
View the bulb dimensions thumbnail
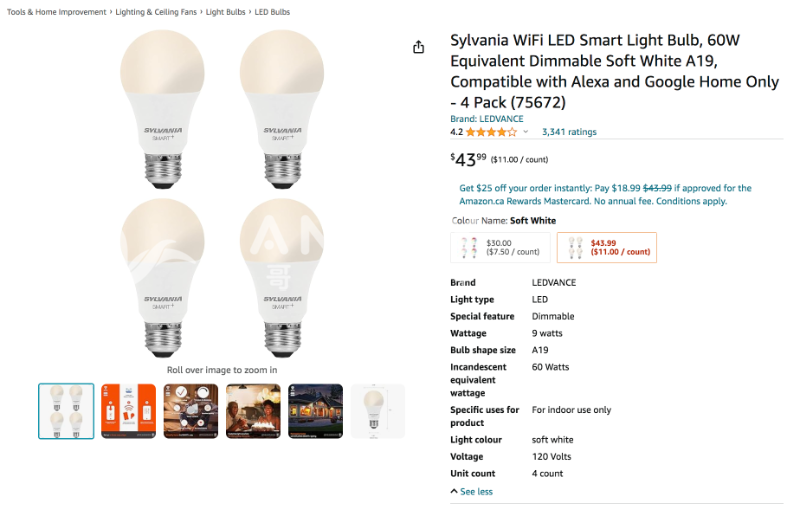coord(377,411)
